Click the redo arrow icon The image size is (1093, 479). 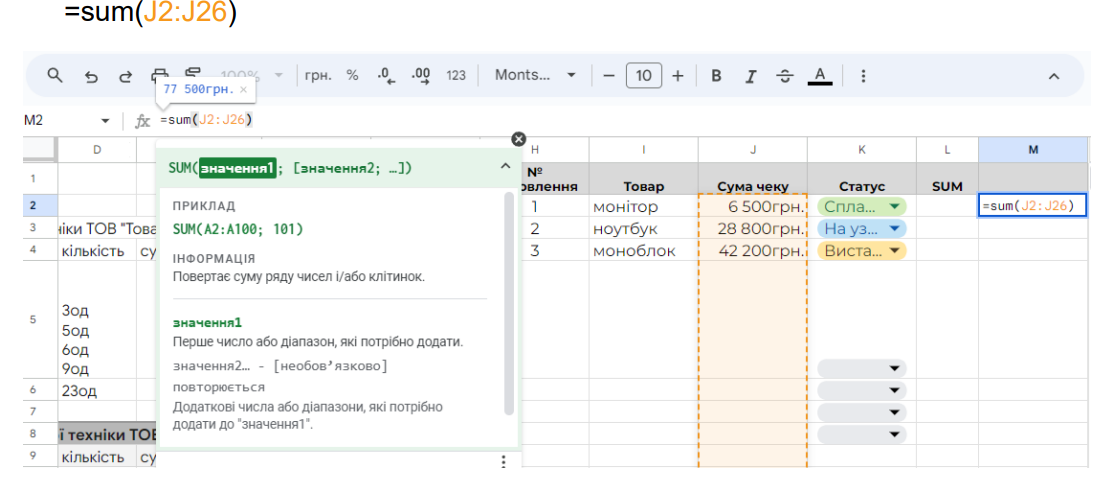(x=125, y=76)
